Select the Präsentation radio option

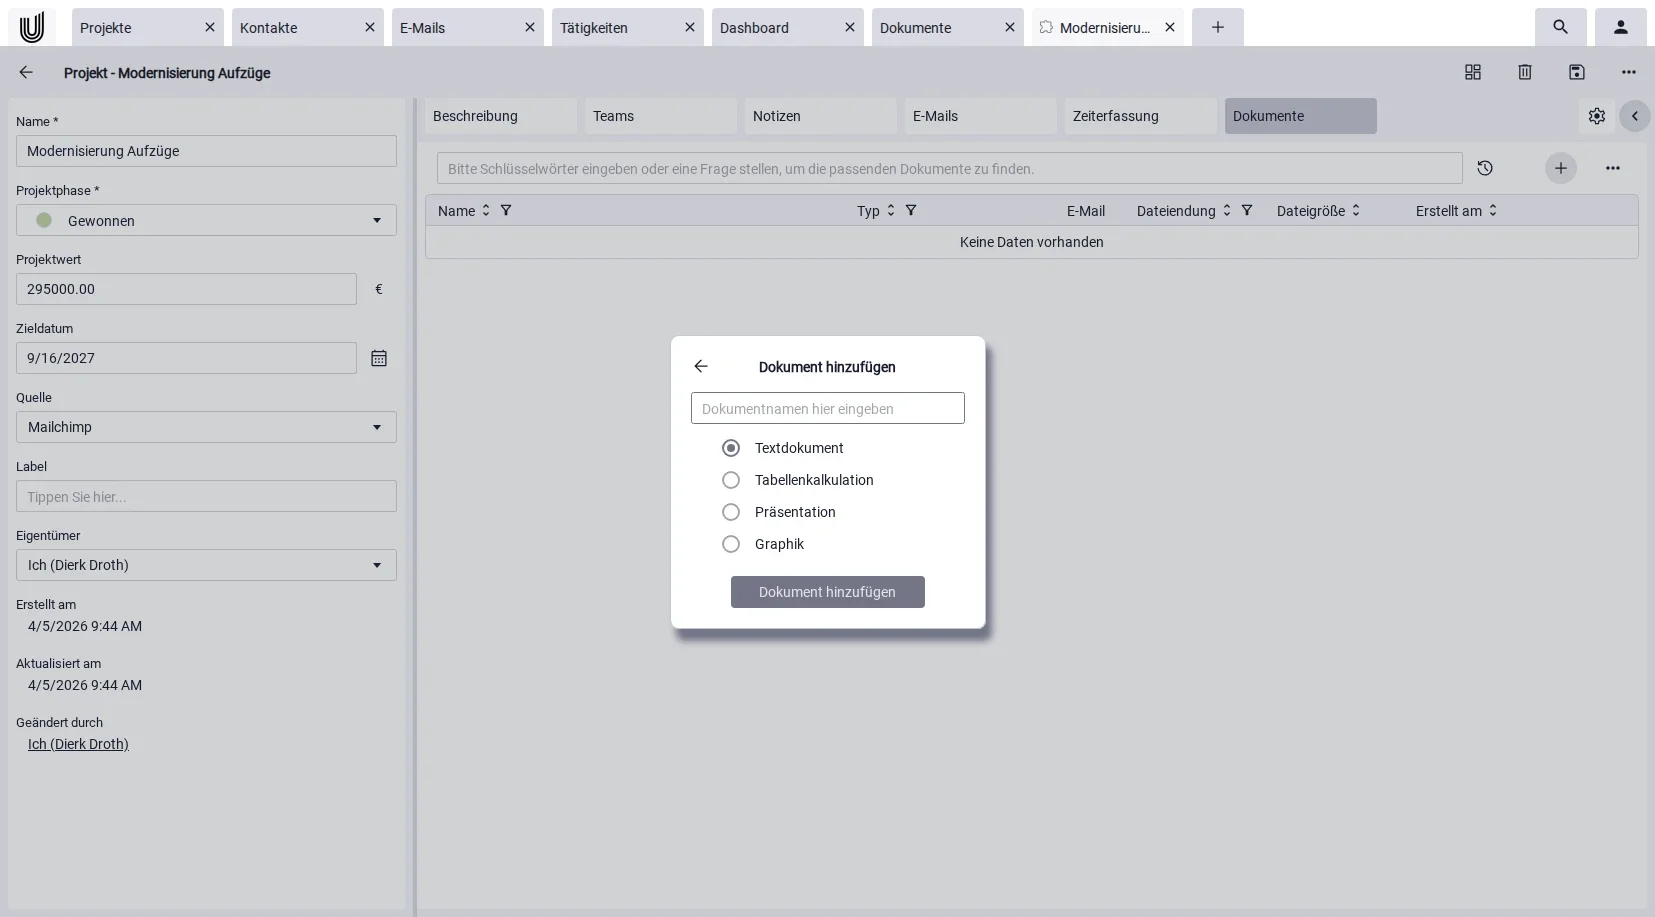tap(731, 512)
